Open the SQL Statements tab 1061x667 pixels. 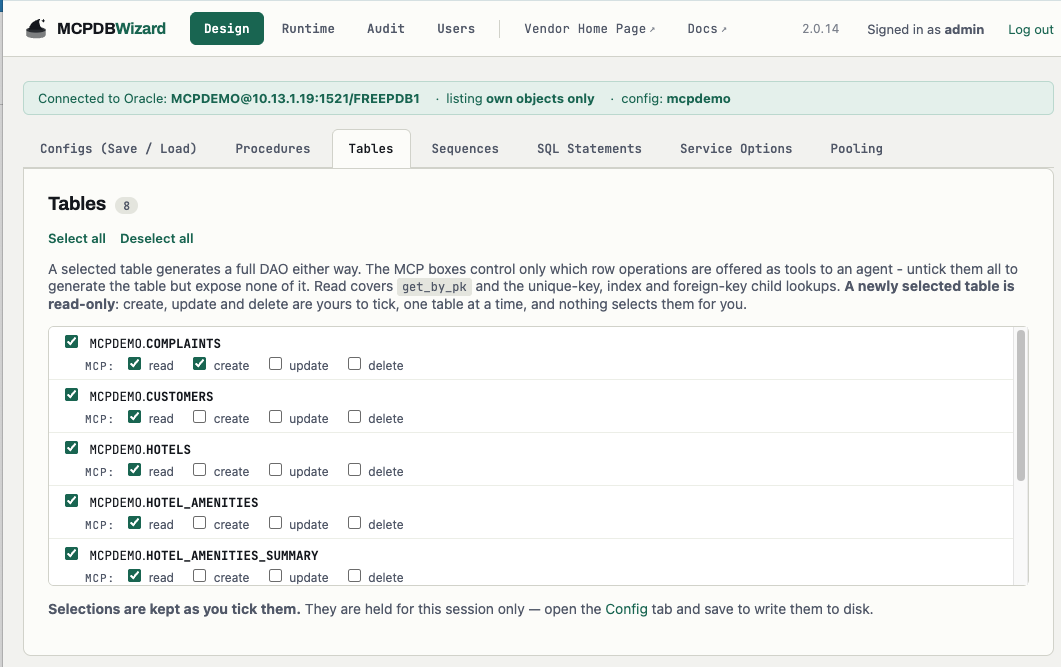[x=589, y=148]
